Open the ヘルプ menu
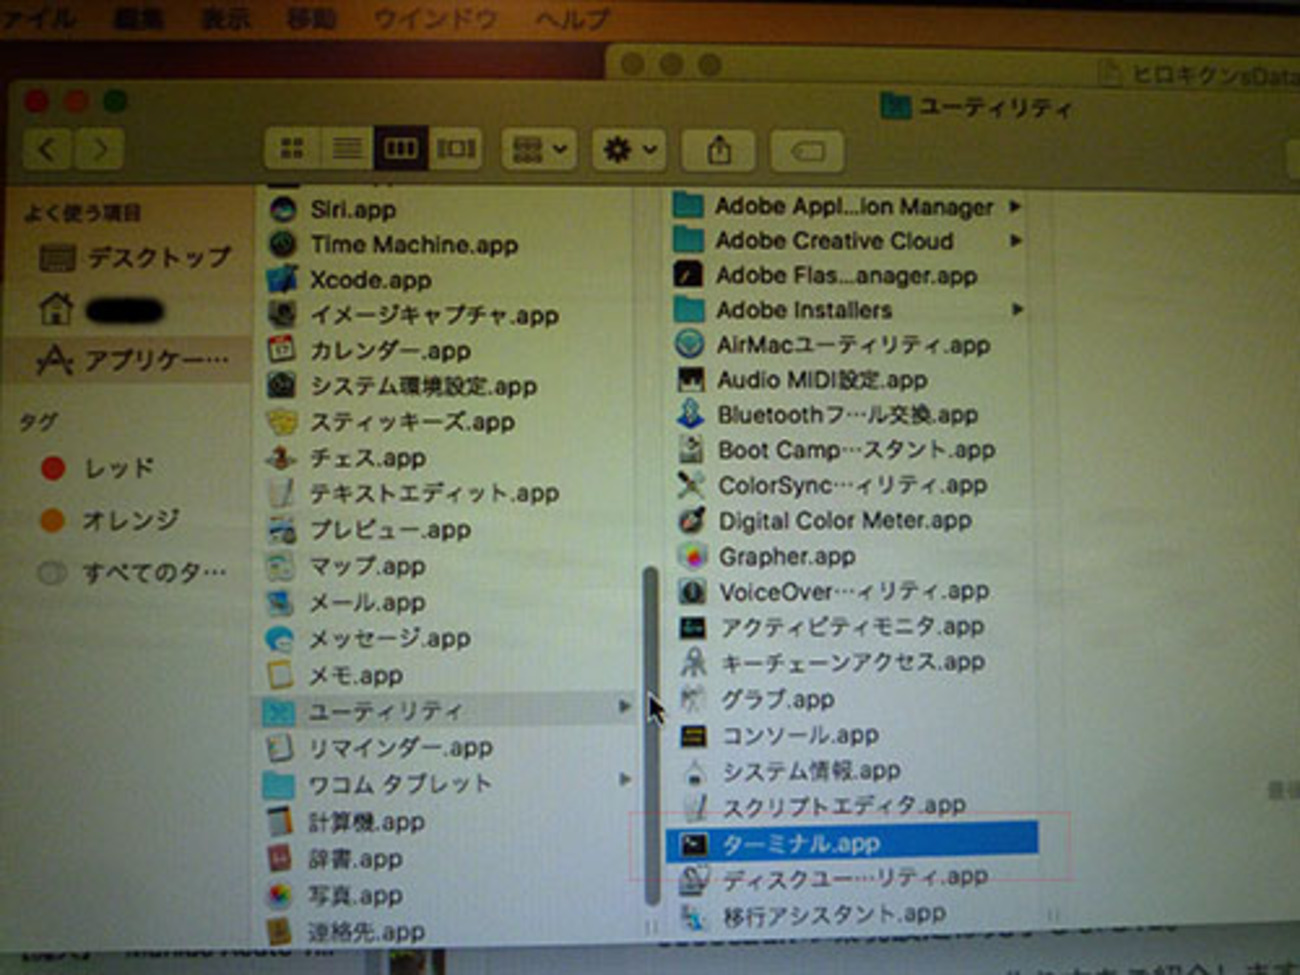 (571, 19)
